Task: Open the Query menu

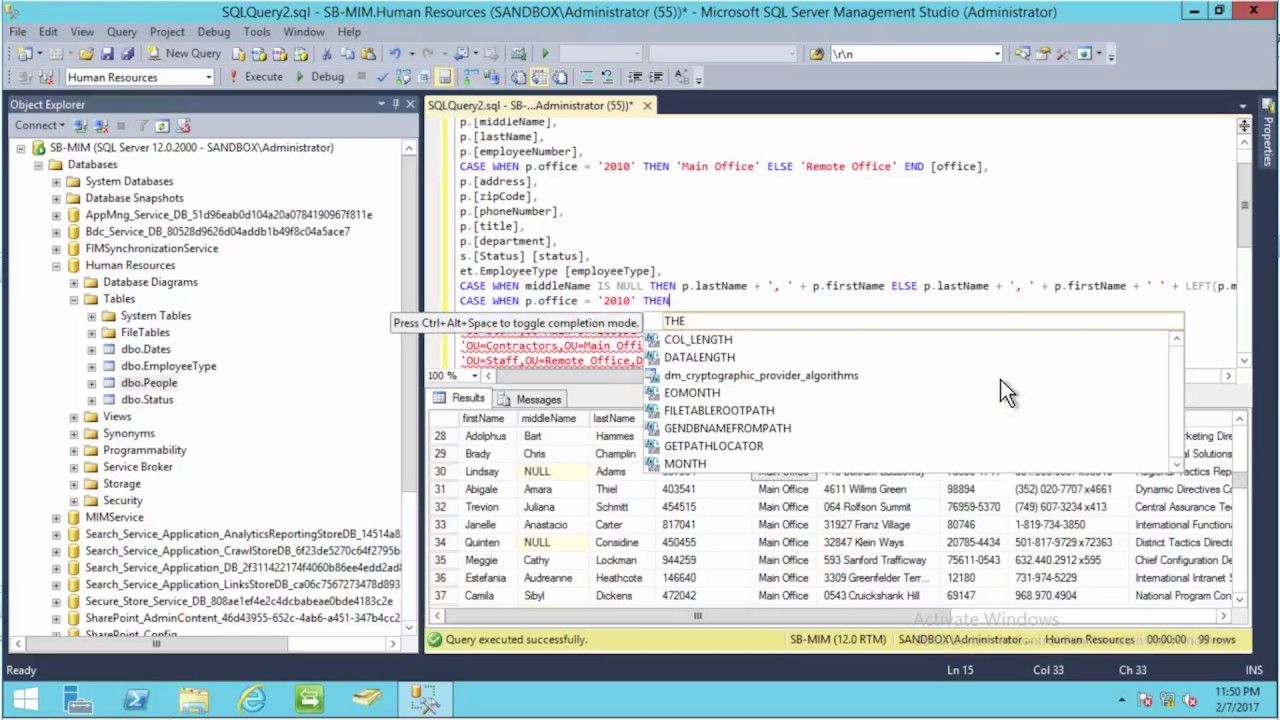Action: click(x=122, y=32)
